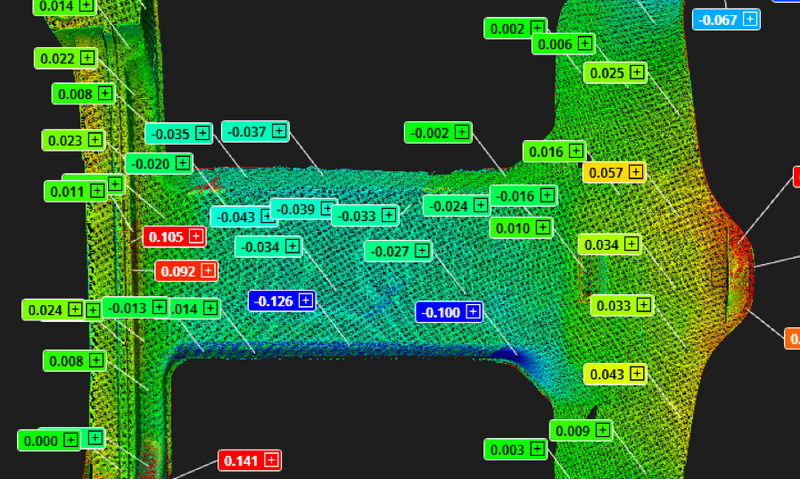Expand the -0.024 deviation label
The image size is (800, 479).
pyautogui.click(x=481, y=205)
